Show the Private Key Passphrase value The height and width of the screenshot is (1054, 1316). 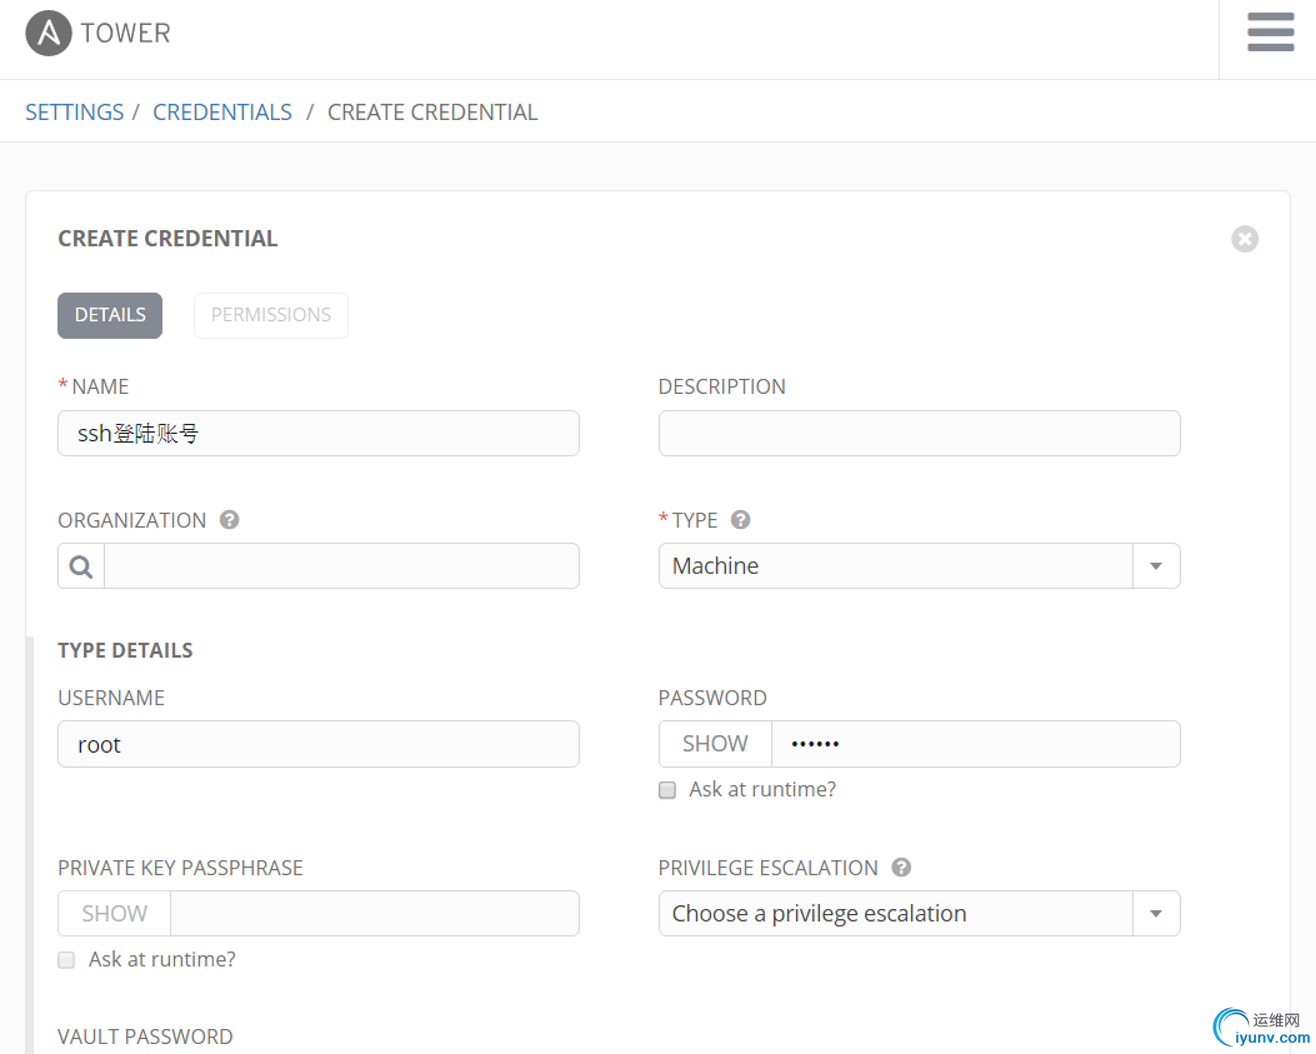(114, 914)
